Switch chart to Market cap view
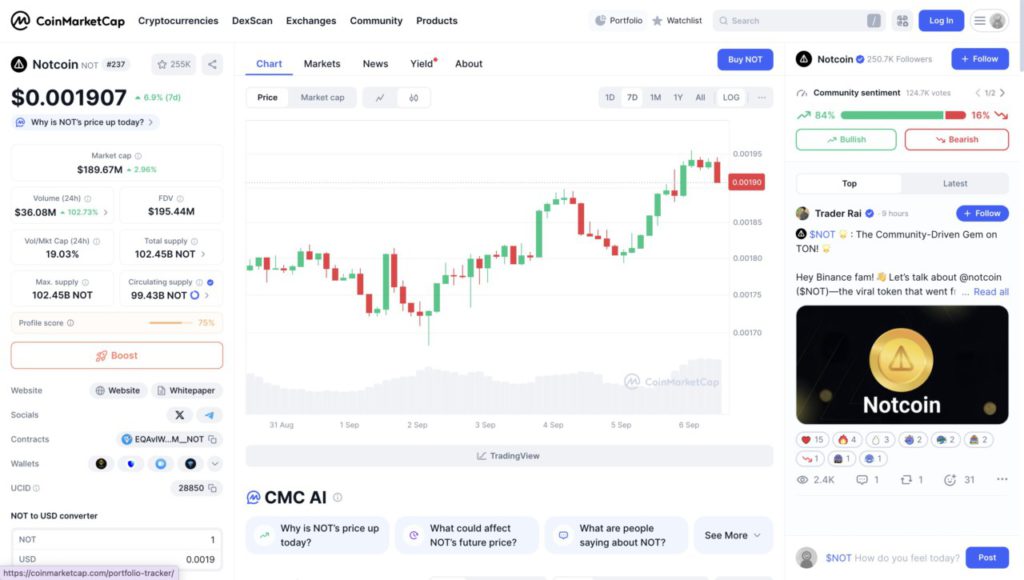 pos(322,98)
